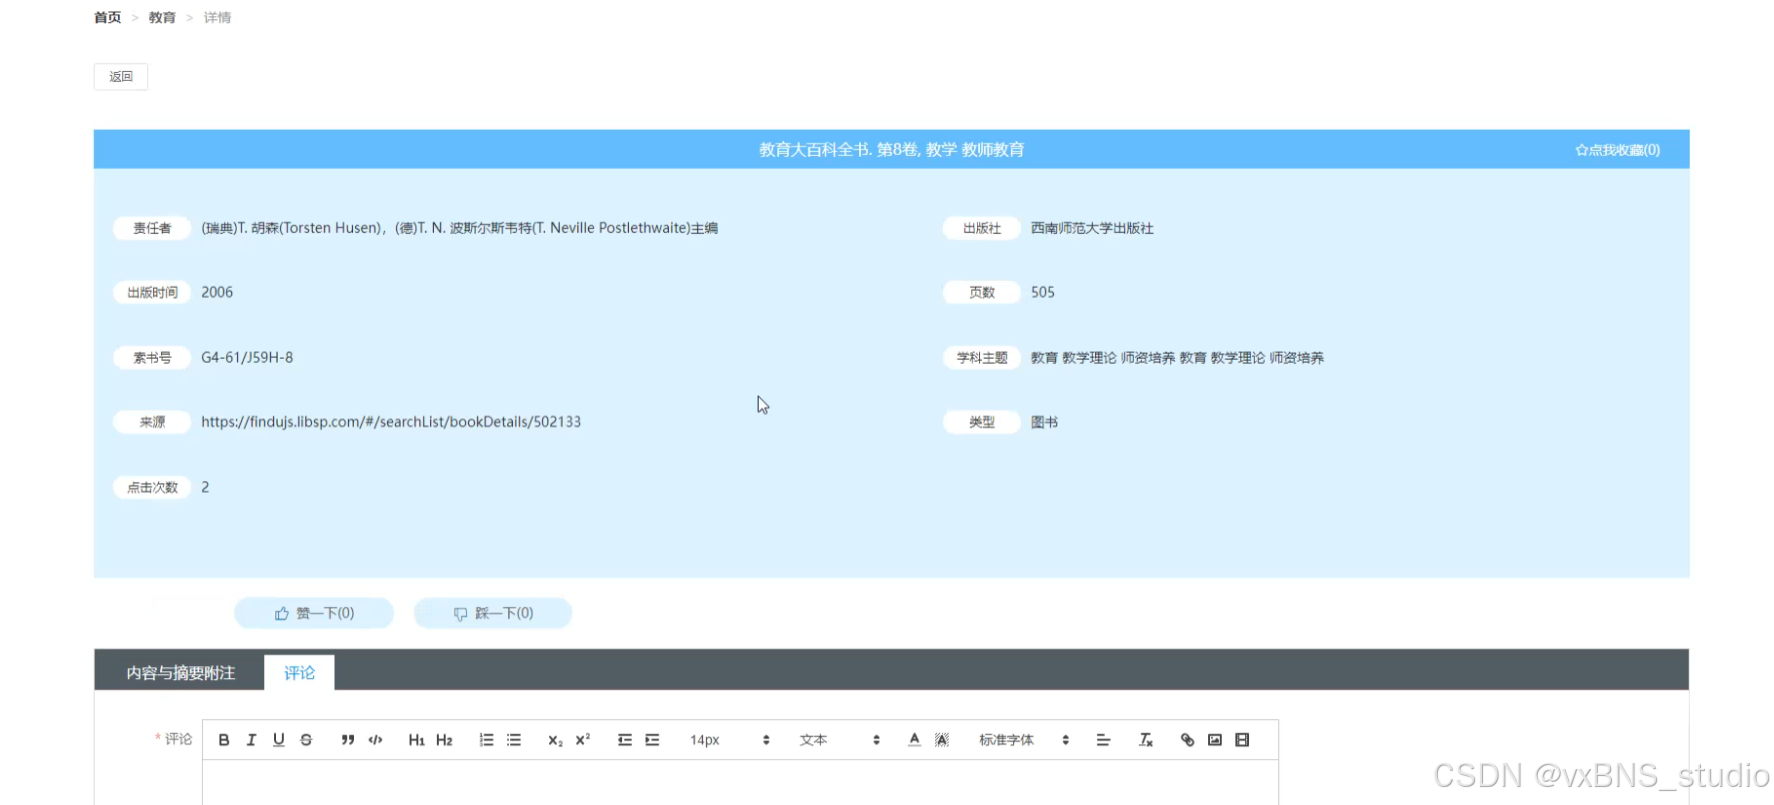1774x805 pixels.
Task: Toggle underline formatting in comment editor
Action: [279, 740]
